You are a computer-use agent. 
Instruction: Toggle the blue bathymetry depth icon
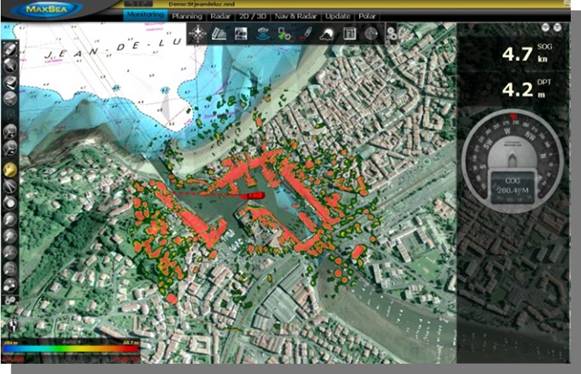point(262,34)
